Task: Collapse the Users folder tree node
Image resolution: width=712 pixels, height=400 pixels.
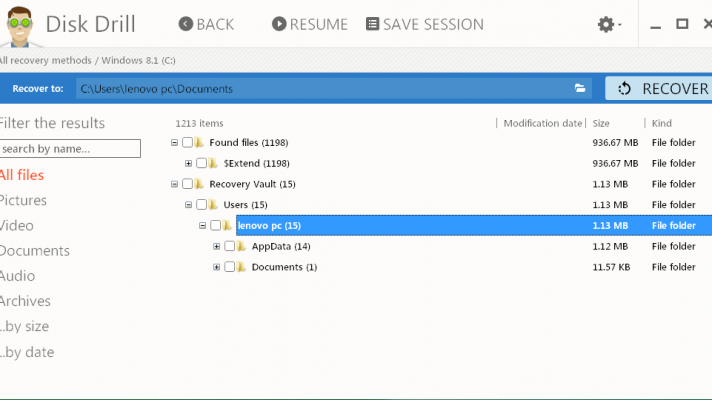Action: pyautogui.click(x=188, y=205)
